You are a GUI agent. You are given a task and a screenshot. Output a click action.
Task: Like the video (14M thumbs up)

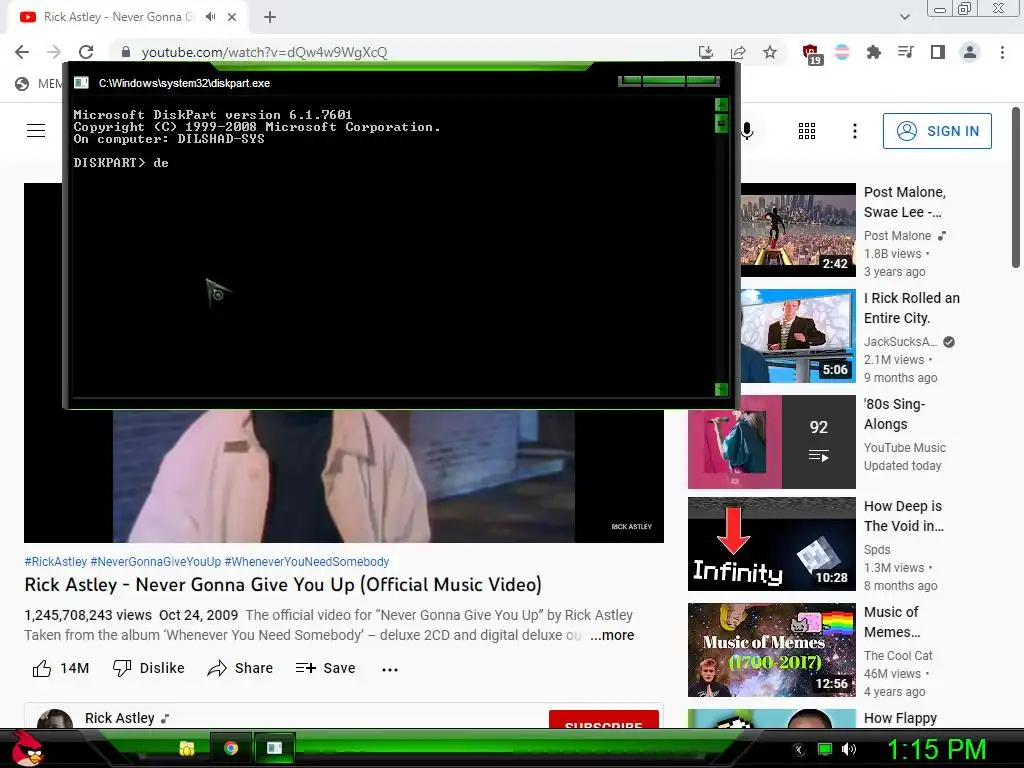tap(61, 668)
